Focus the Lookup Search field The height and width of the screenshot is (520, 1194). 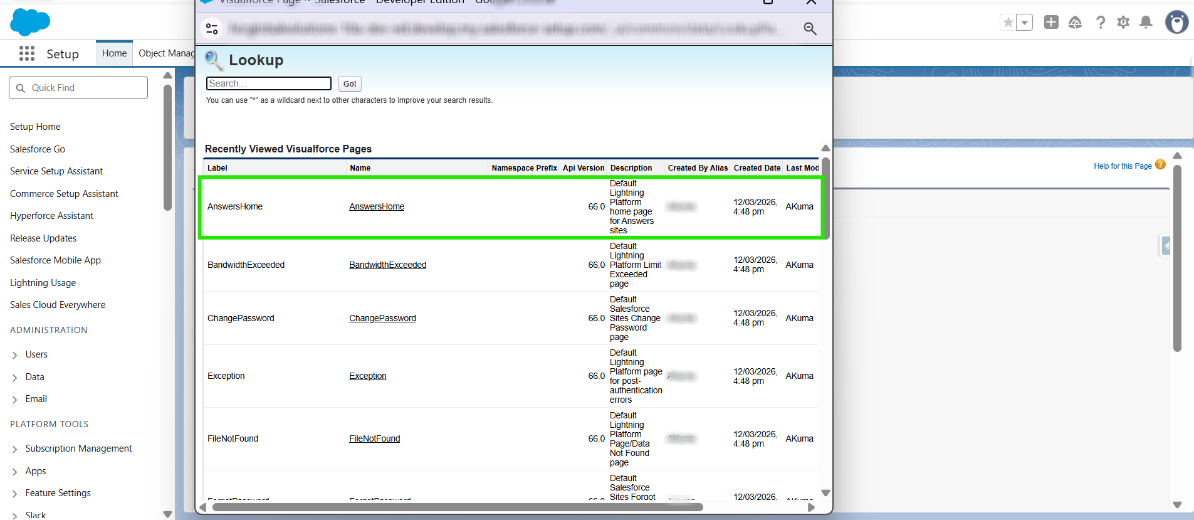tap(269, 84)
